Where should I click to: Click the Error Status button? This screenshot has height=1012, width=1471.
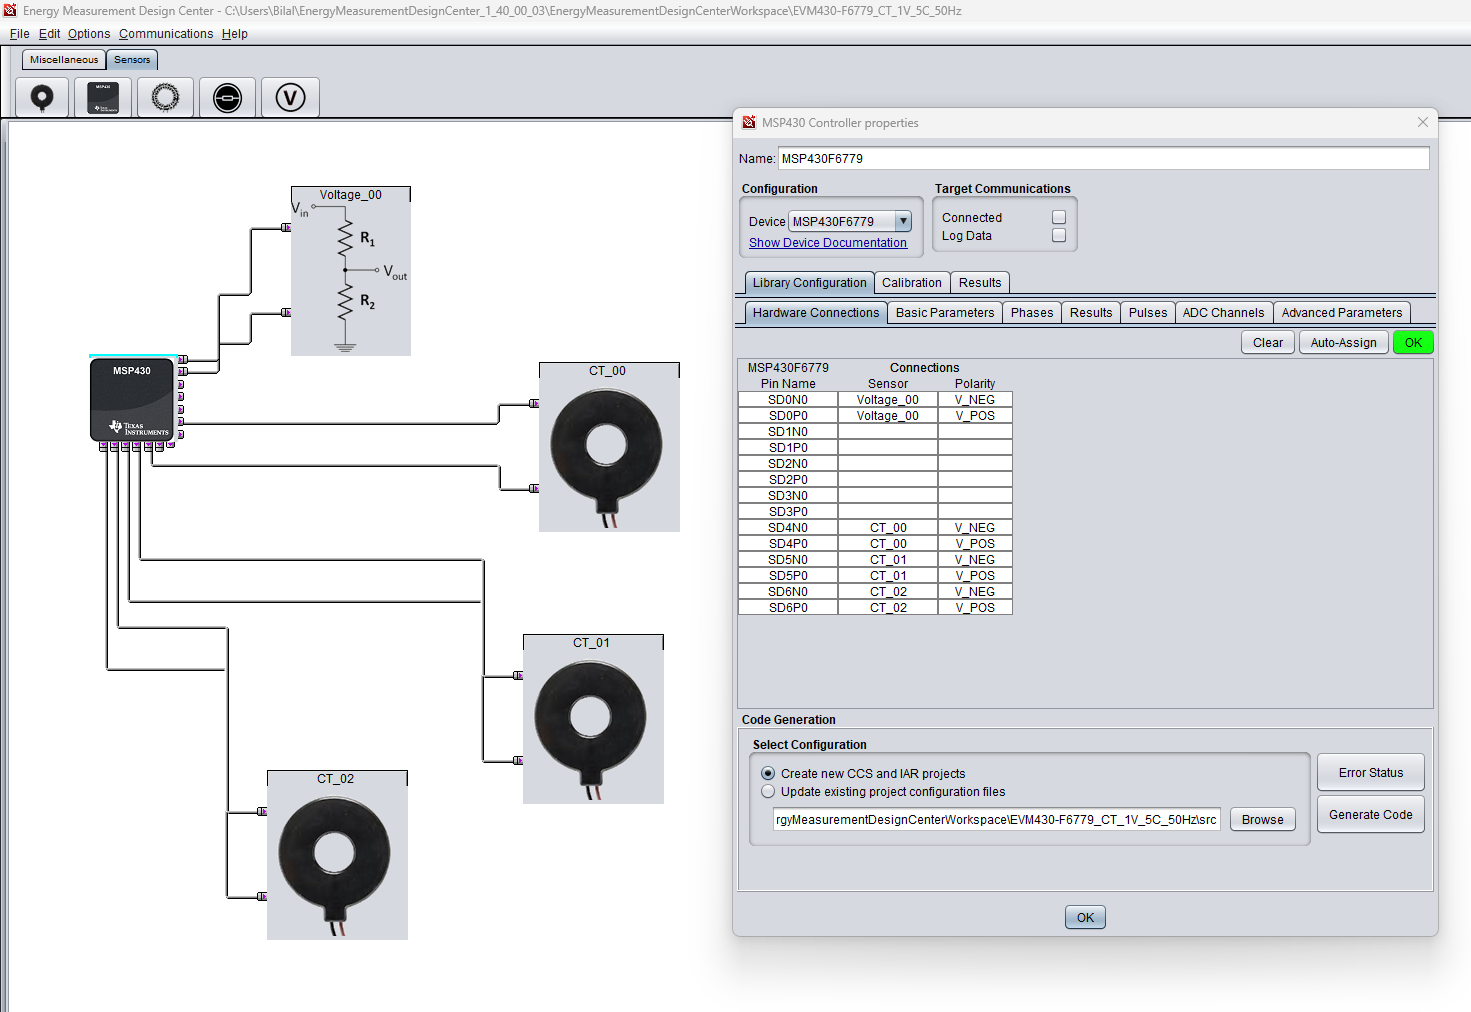coord(1371,773)
